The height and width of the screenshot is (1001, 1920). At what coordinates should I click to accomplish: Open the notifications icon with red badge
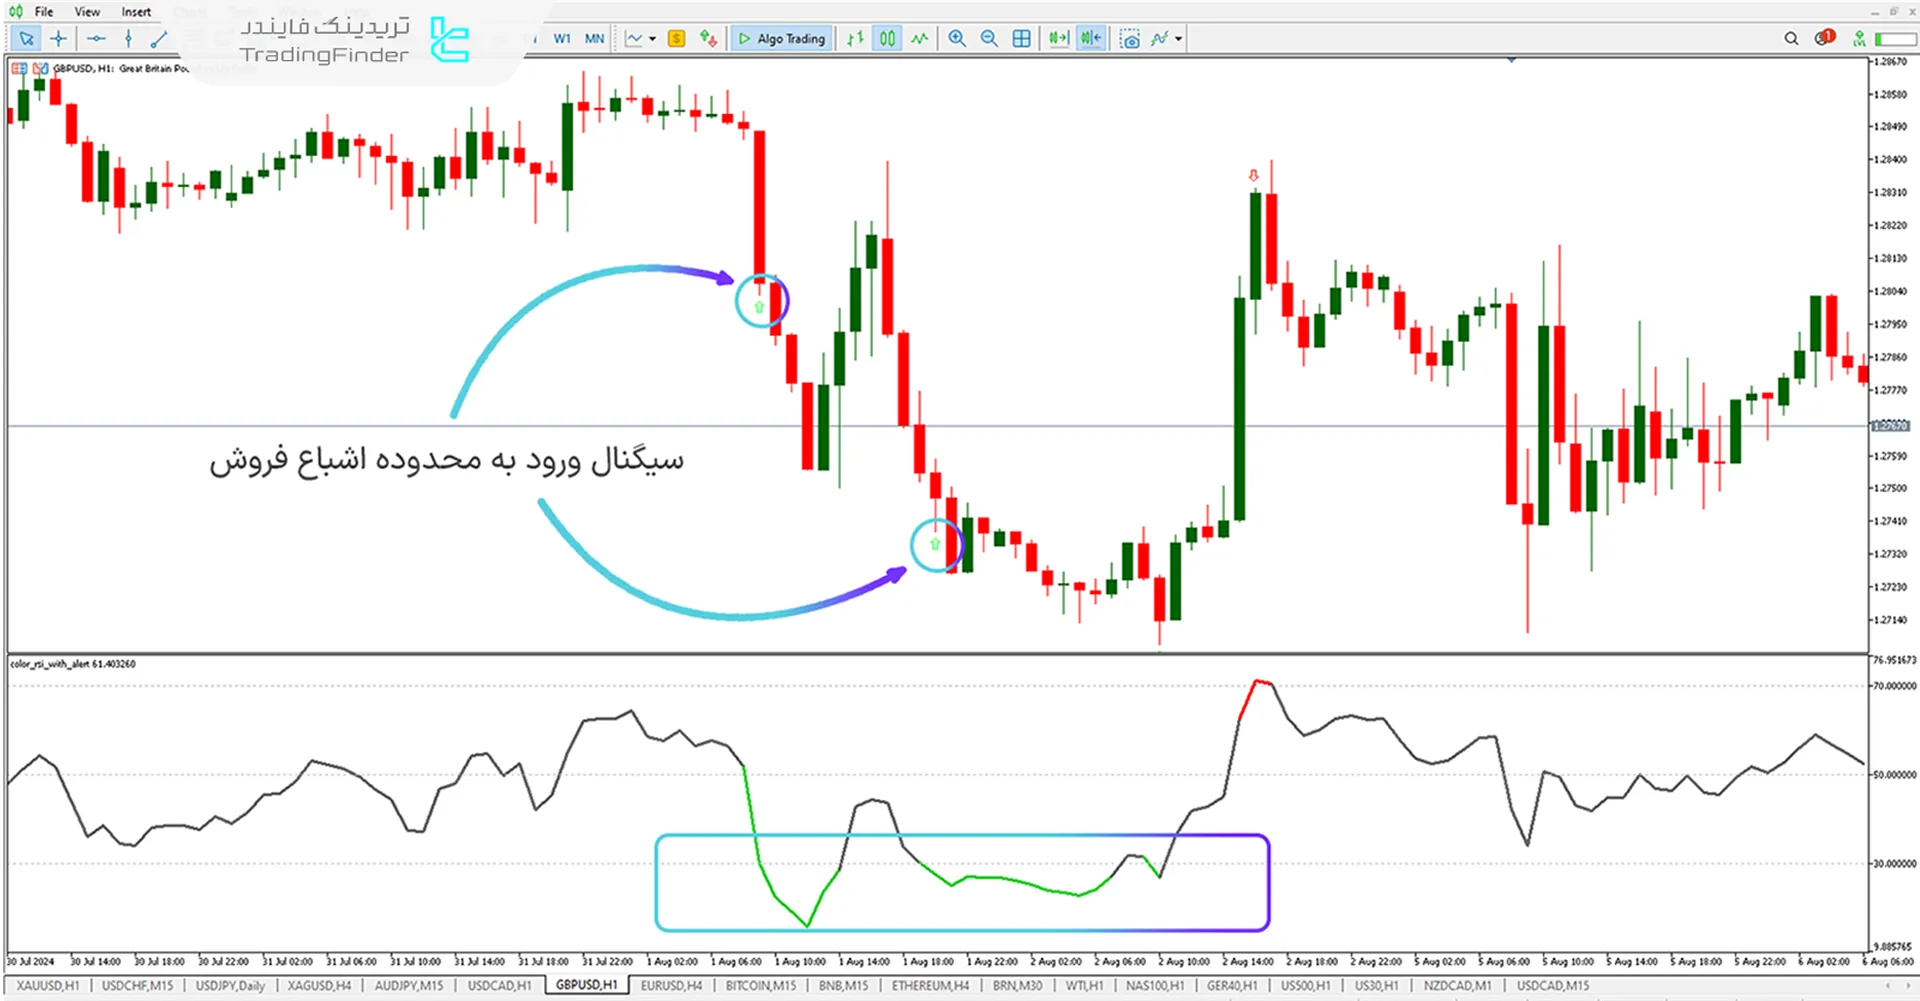1824,38
